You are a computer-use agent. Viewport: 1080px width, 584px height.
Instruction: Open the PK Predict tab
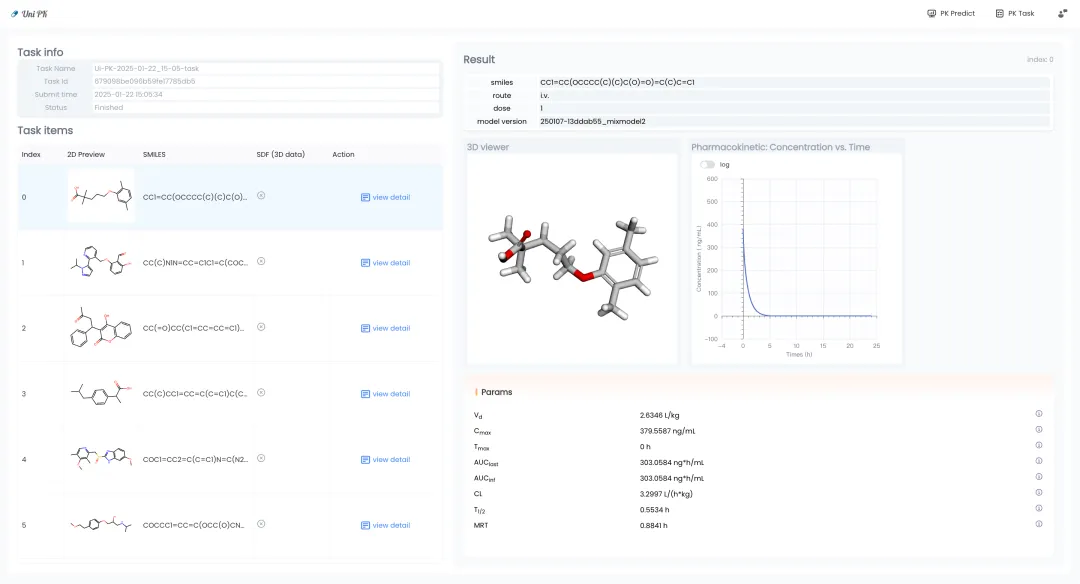[951, 14]
